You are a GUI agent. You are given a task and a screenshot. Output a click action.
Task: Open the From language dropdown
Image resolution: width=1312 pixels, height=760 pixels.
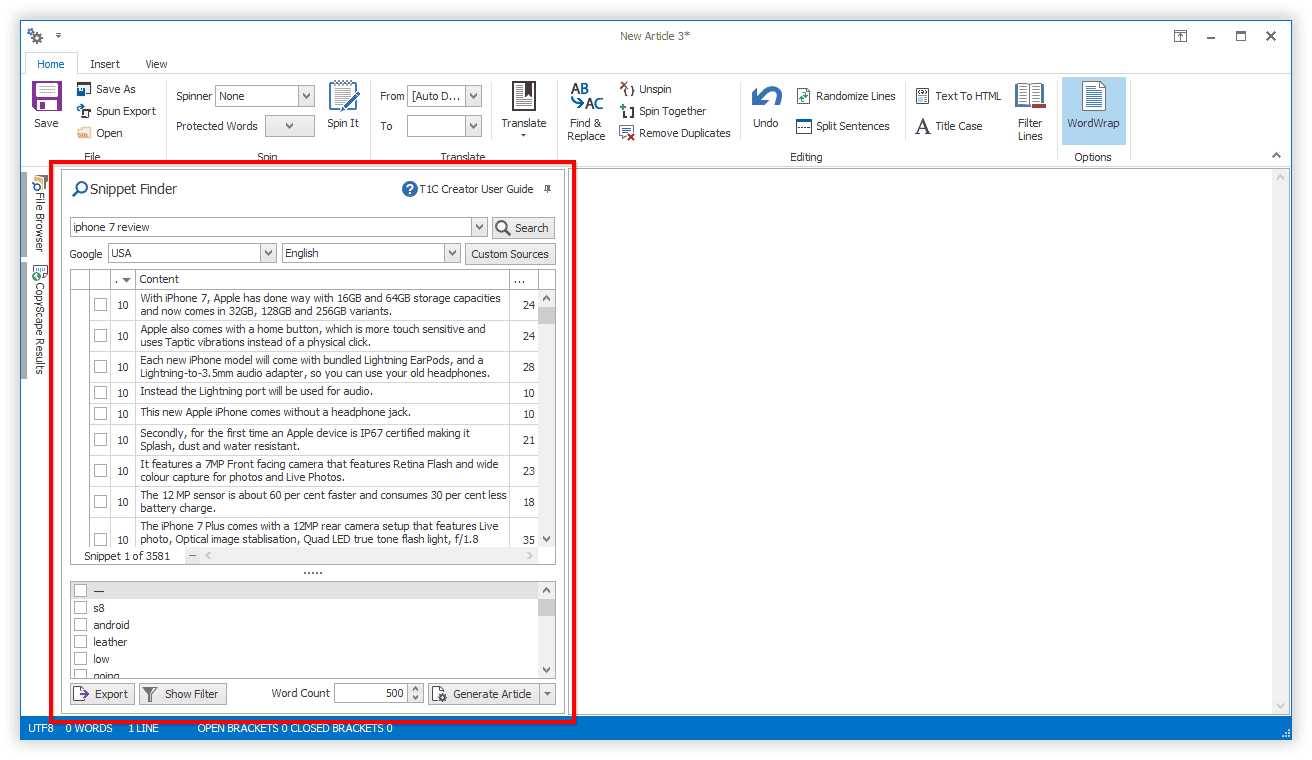(473, 96)
